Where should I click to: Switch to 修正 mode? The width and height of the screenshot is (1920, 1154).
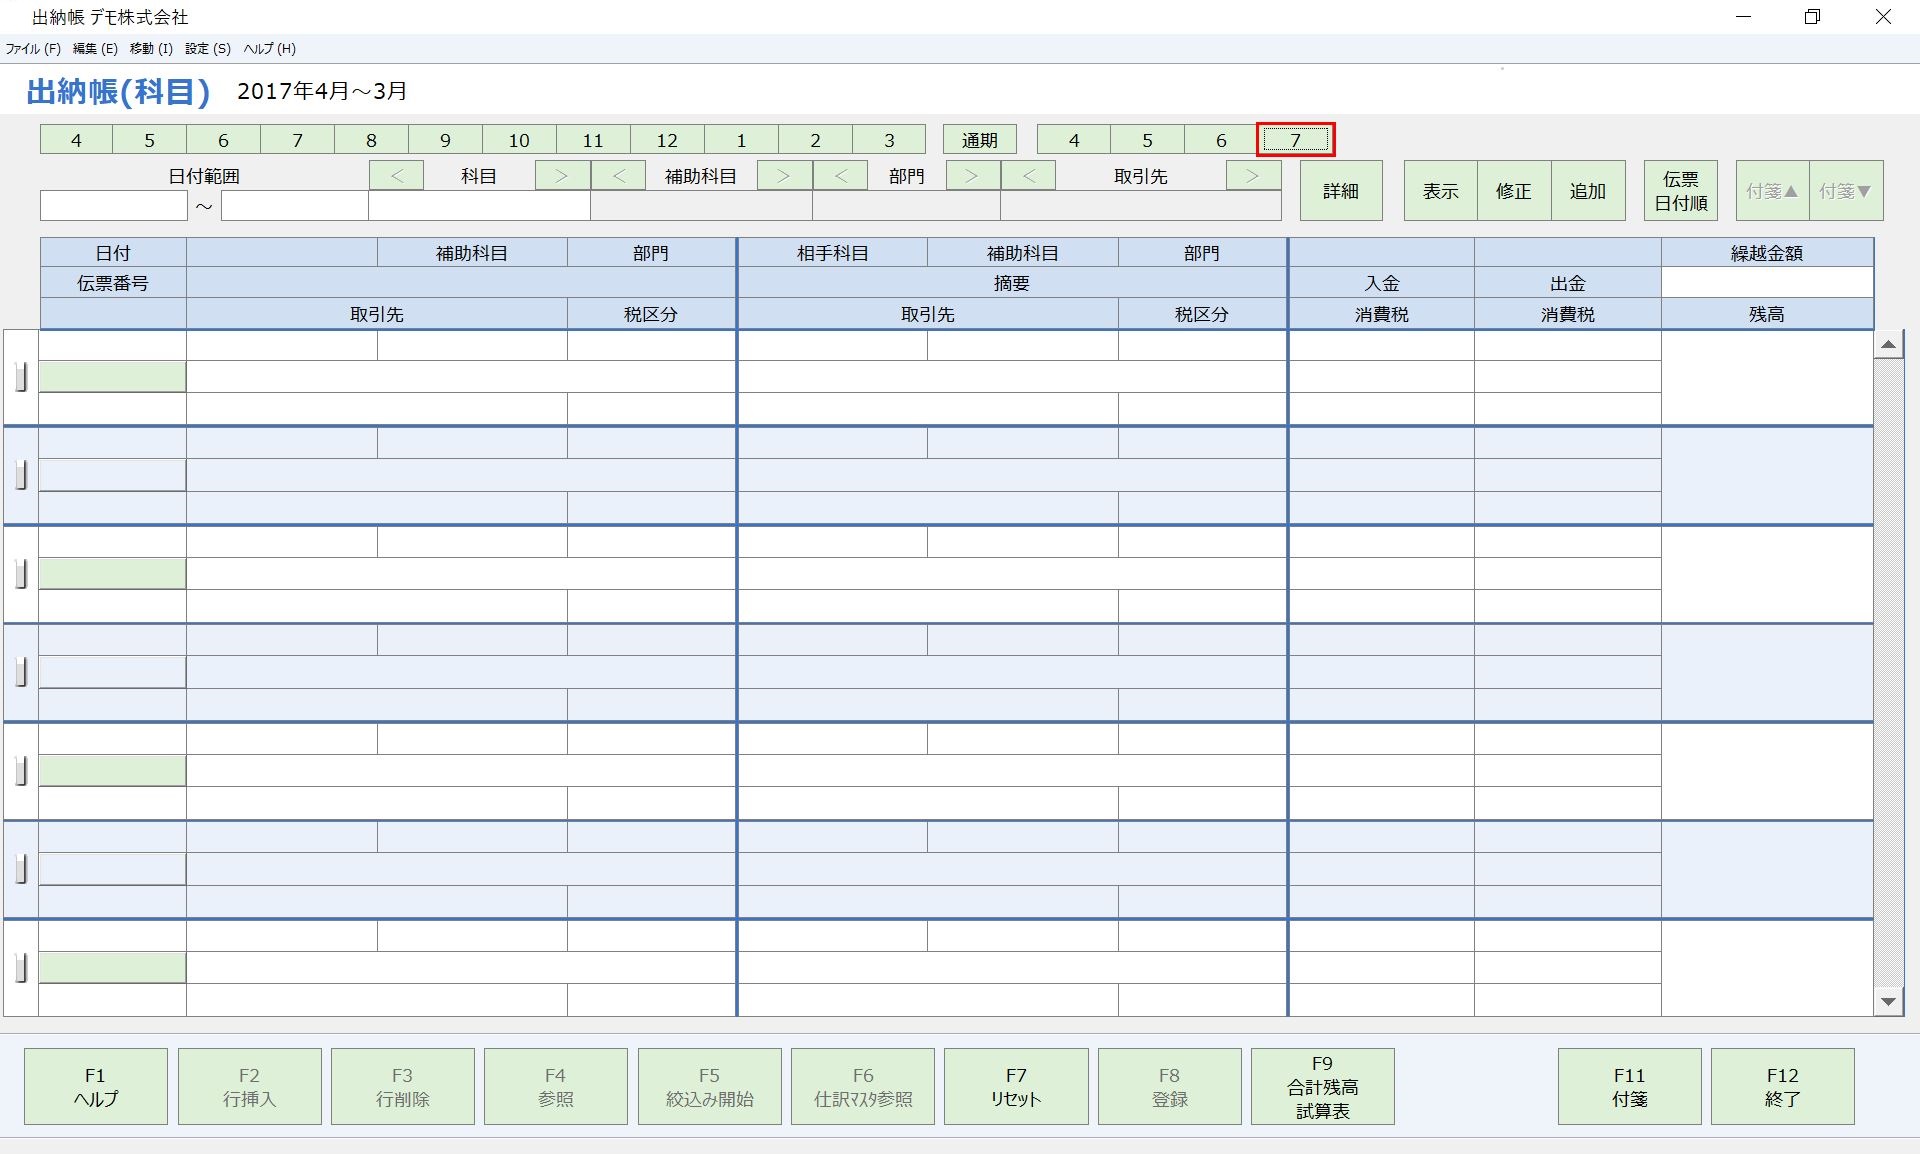(x=1514, y=191)
